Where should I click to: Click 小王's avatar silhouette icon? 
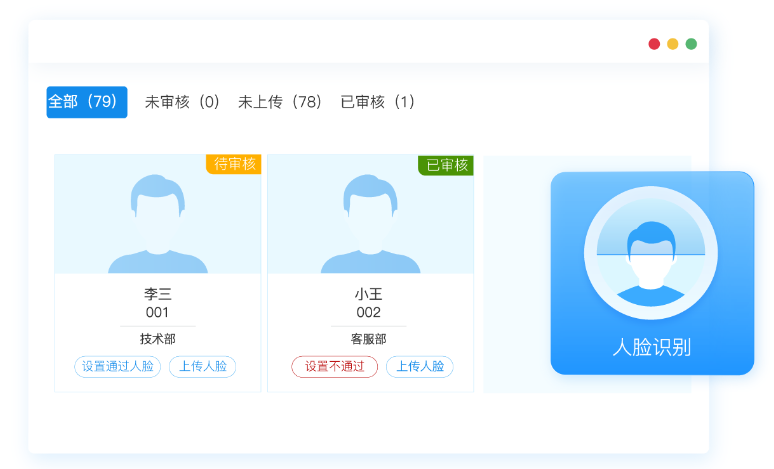pyautogui.click(x=370, y=223)
